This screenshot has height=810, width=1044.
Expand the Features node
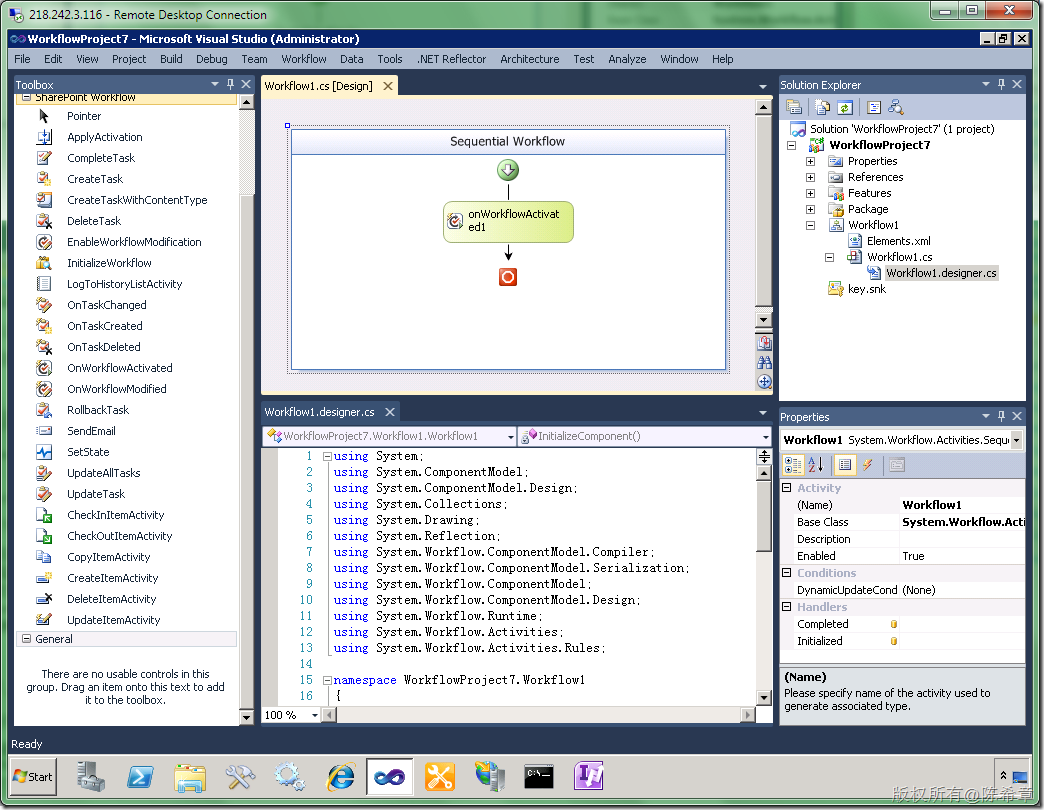pos(810,193)
